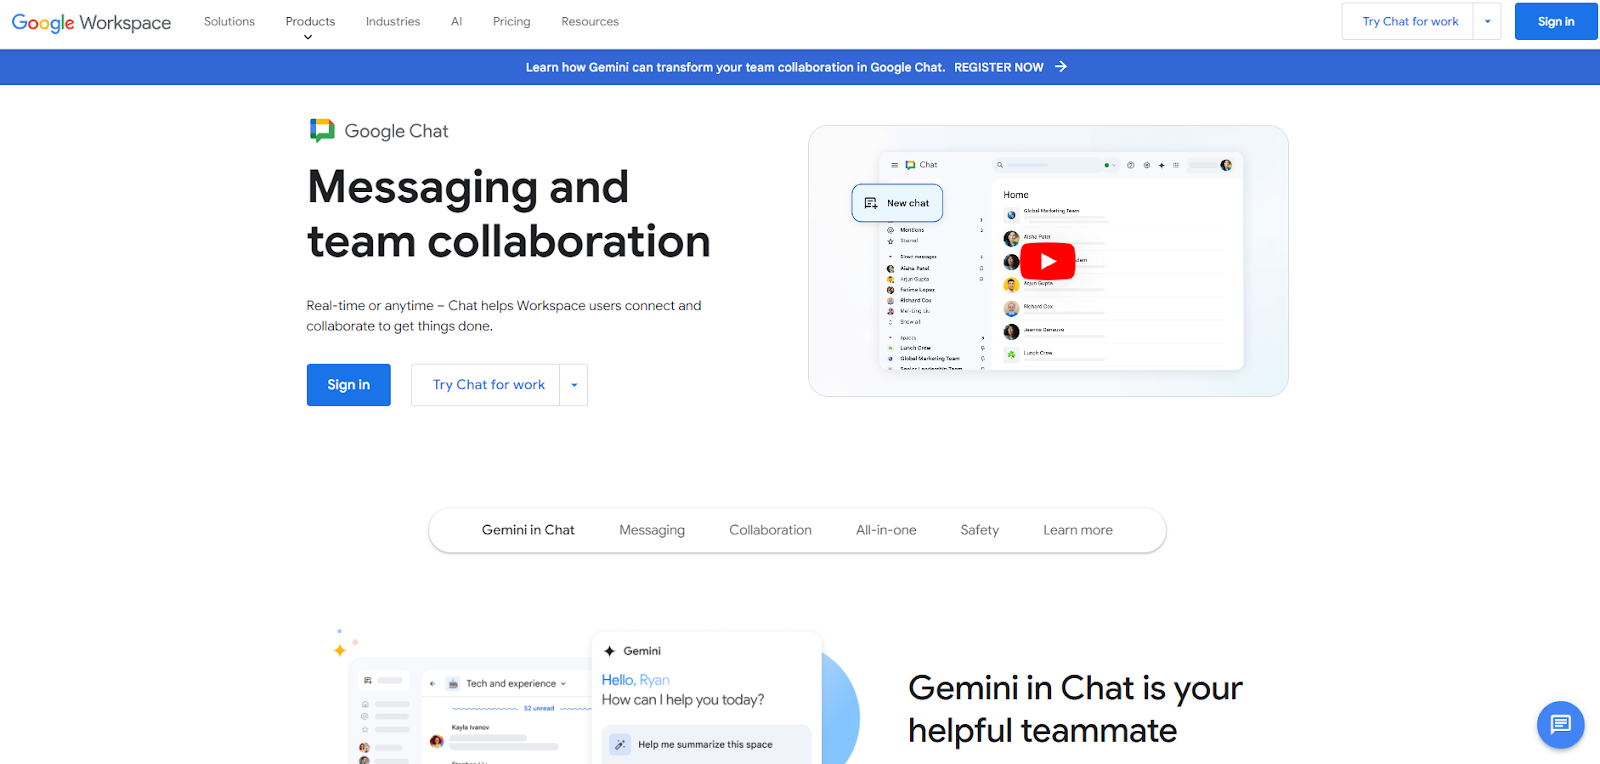This screenshot has height=764, width=1600.
Task: Click the header Sign in button
Action: pos(1556,21)
